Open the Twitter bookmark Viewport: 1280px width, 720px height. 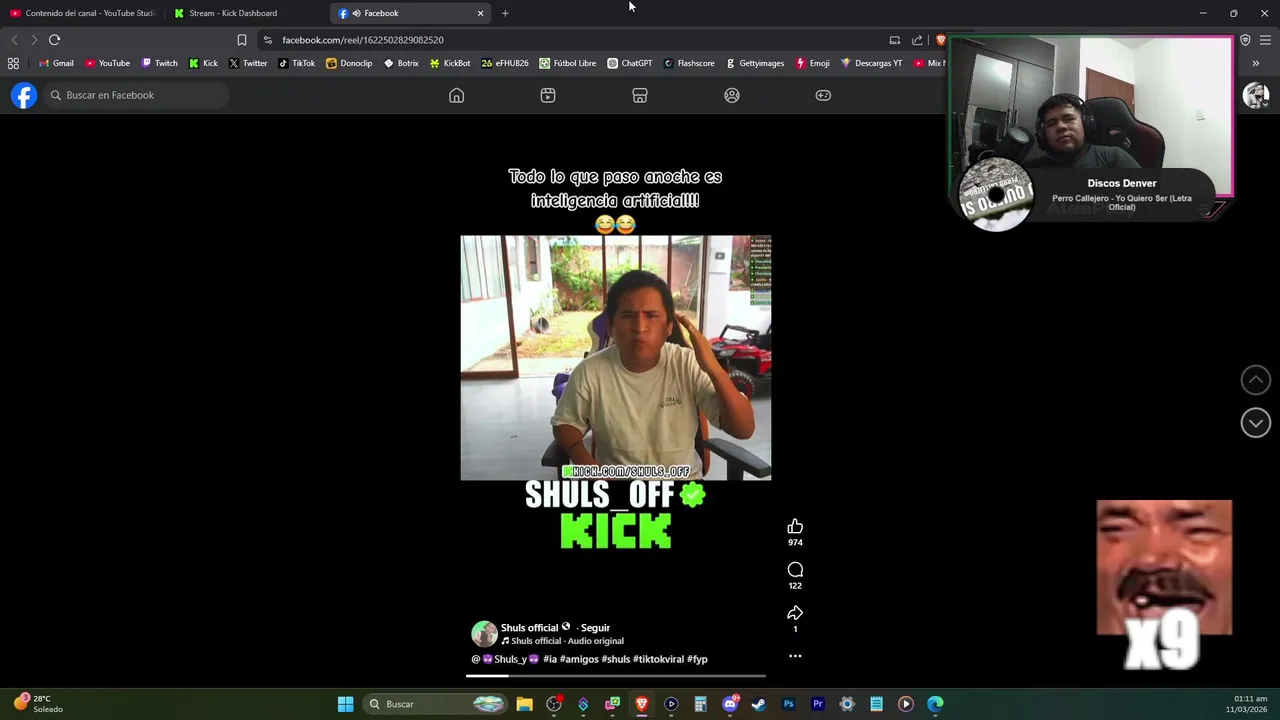pyautogui.click(x=248, y=63)
